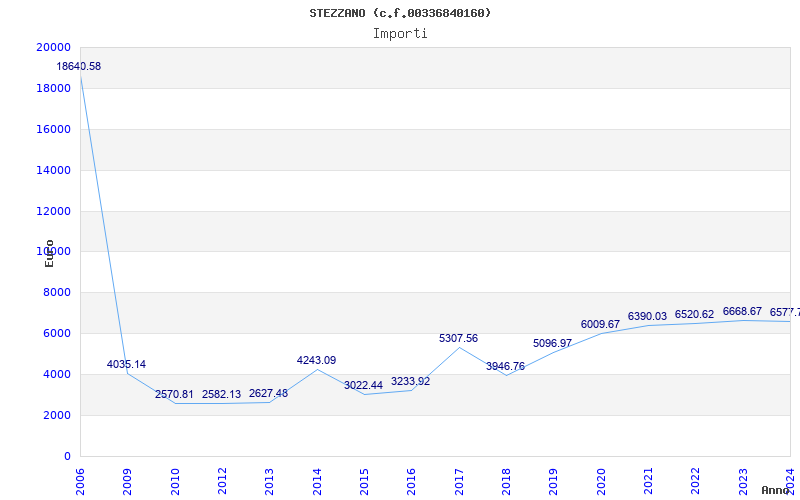Click the 2006 x-axis year
This screenshot has height=500, width=800.
pyautogui.click(x=80, y=481)
